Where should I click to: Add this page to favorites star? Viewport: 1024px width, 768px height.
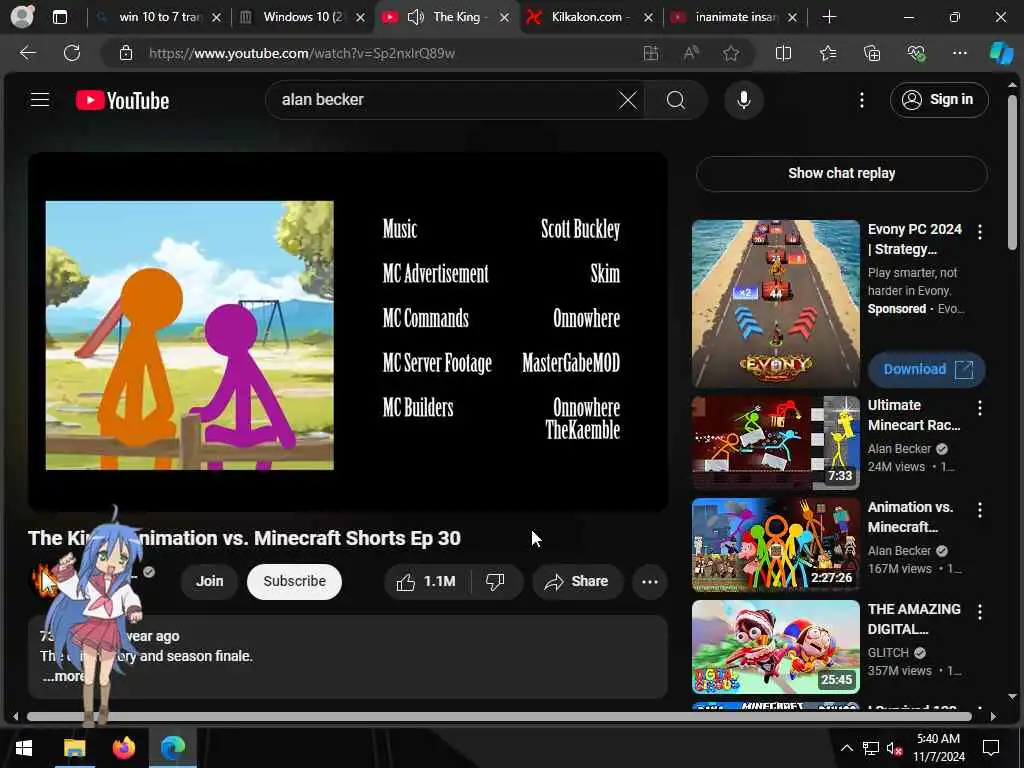(x=731, y=53)
